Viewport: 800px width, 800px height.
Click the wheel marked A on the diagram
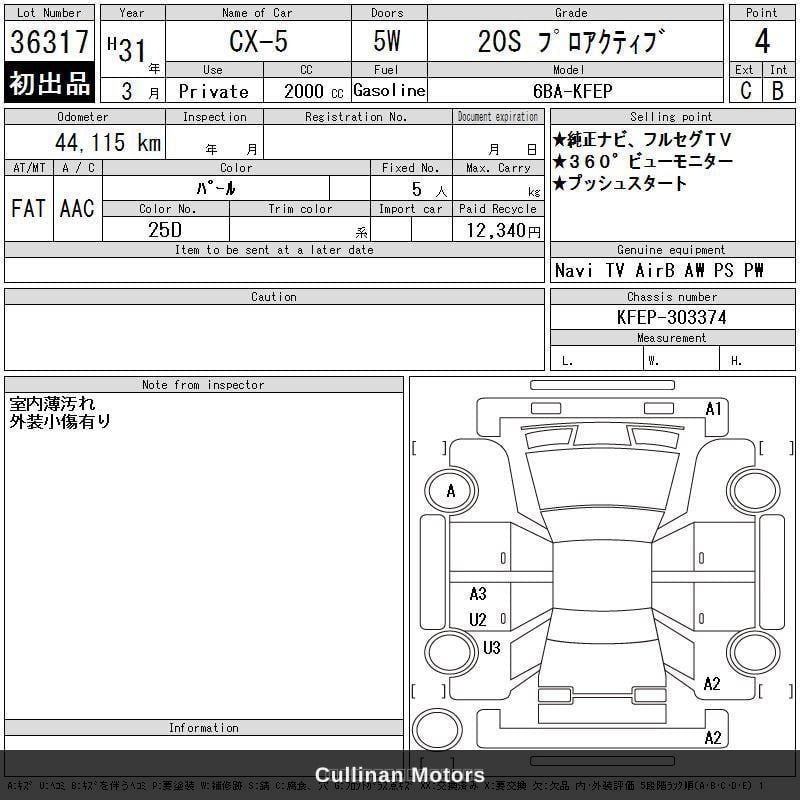pyautogui.click(x=451, y=491)
